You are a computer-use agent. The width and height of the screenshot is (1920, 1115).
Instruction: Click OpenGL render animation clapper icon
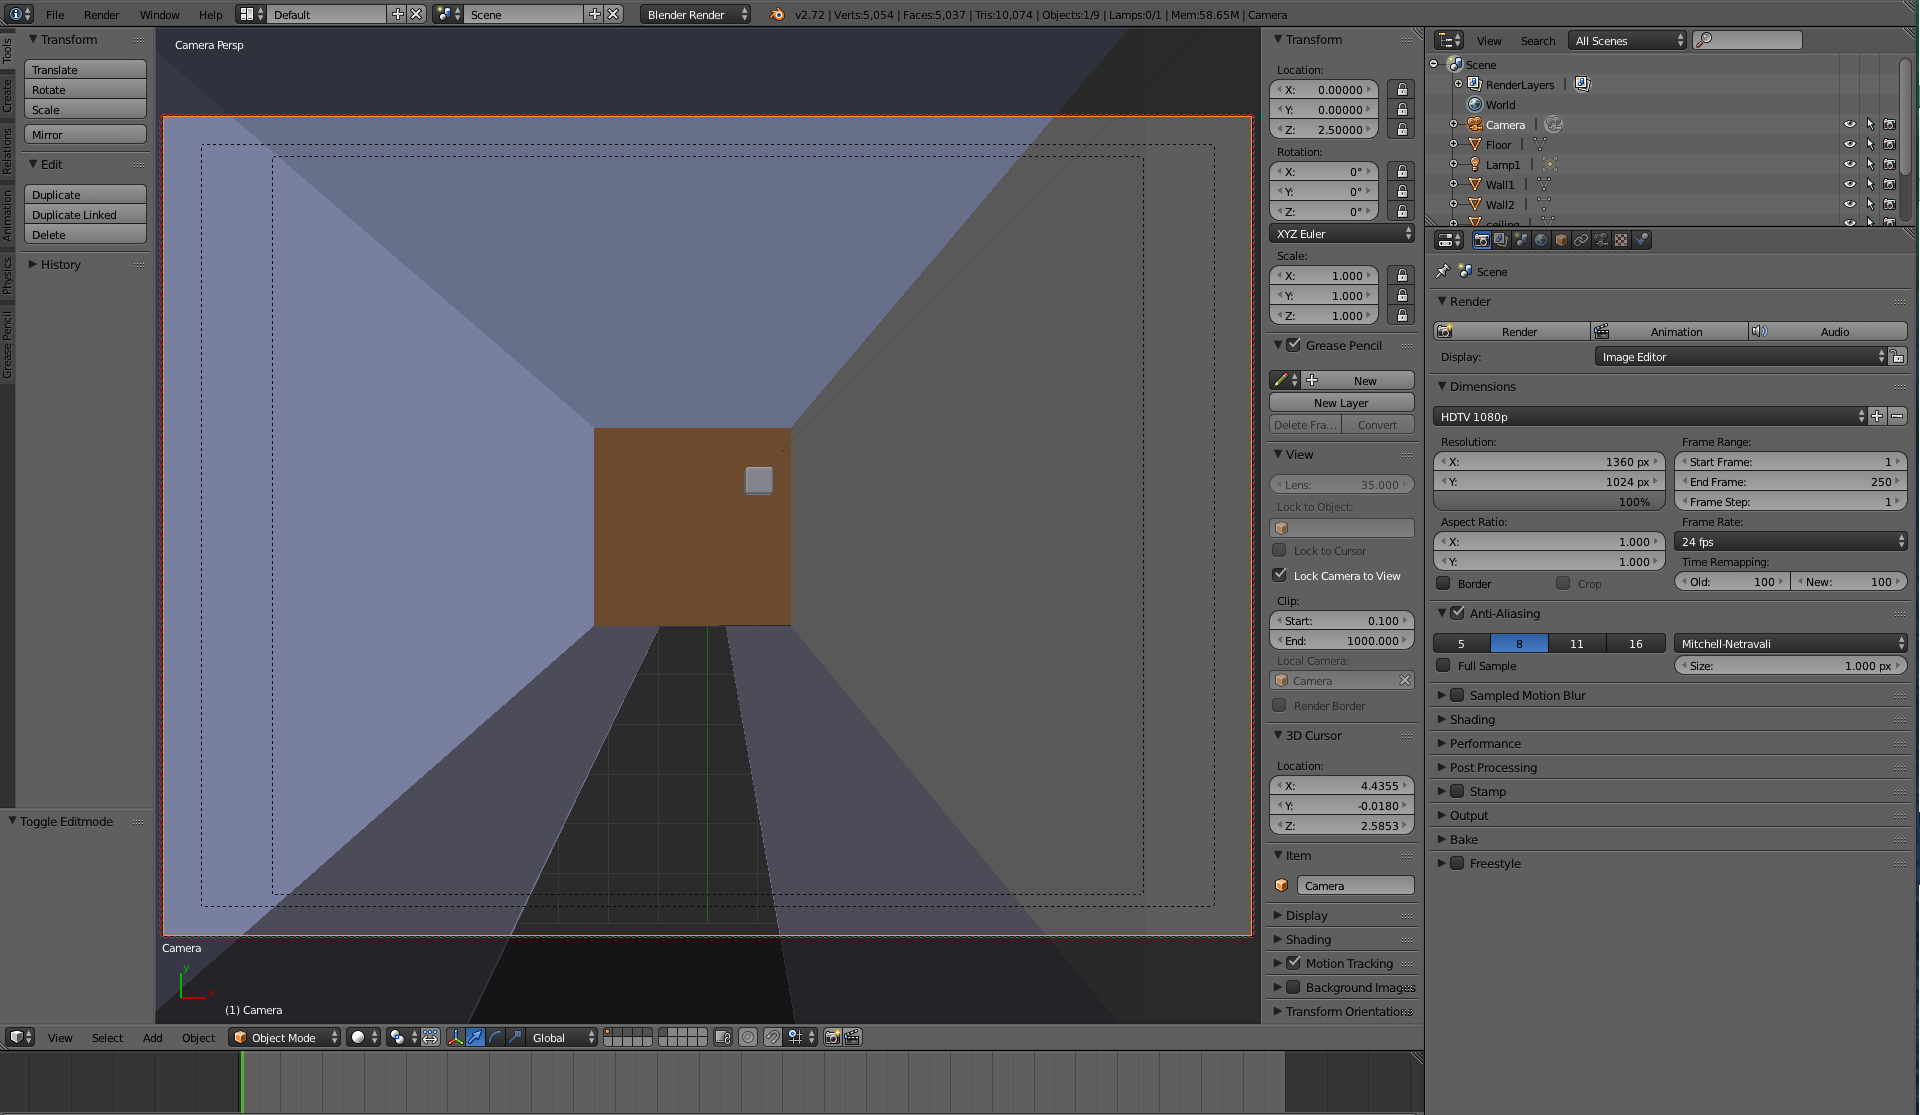point(852,1037)
